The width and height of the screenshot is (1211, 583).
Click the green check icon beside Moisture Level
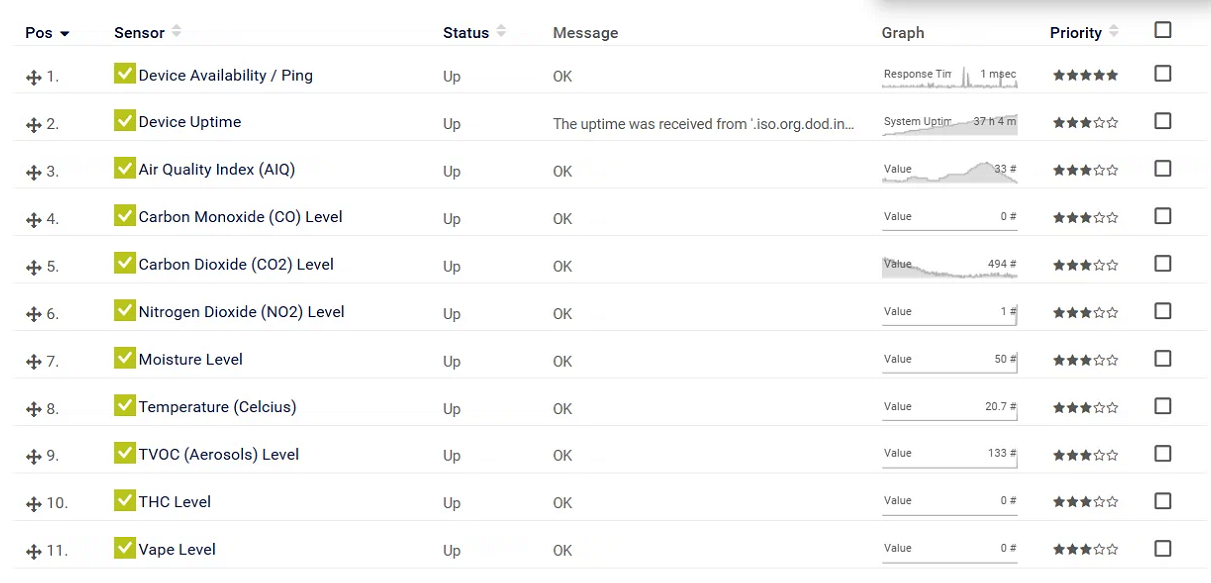click(x=124, y=358)
